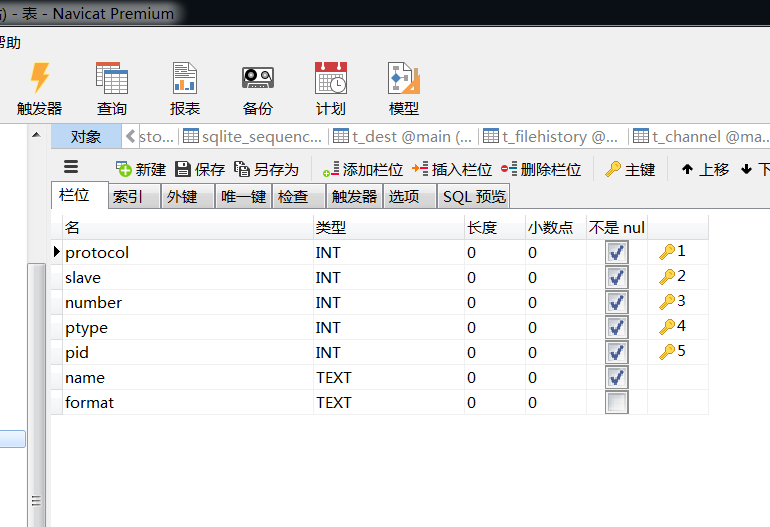This screenshot has height=527, width=770.
Task: Click the left sidebar vertical scrollbar thumb
Action: coord(36,395)
